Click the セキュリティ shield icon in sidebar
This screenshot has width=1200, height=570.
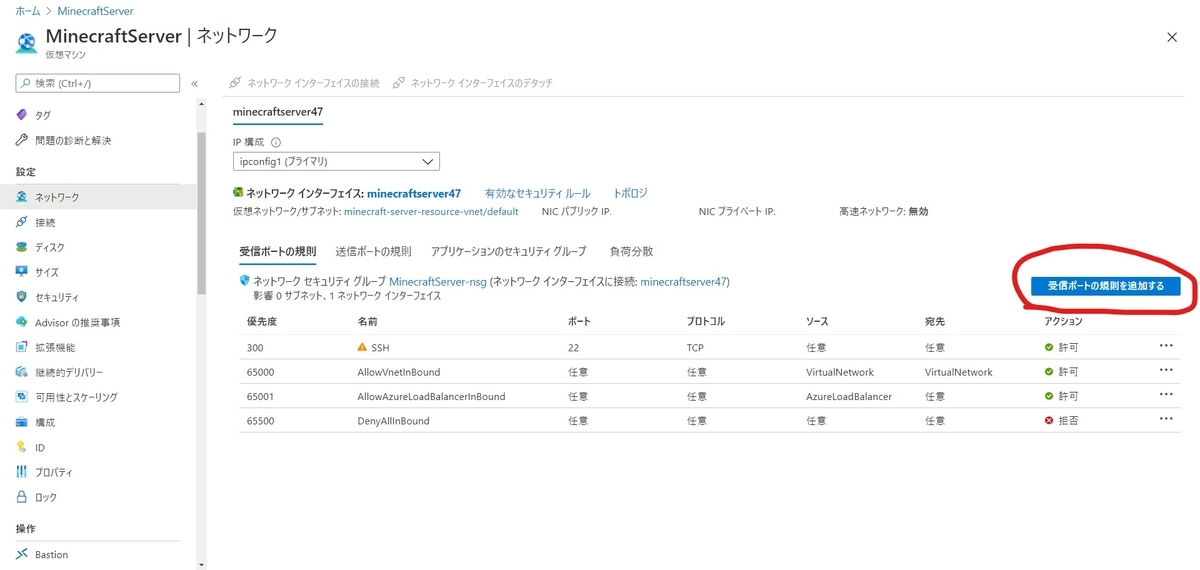point(22,297)
